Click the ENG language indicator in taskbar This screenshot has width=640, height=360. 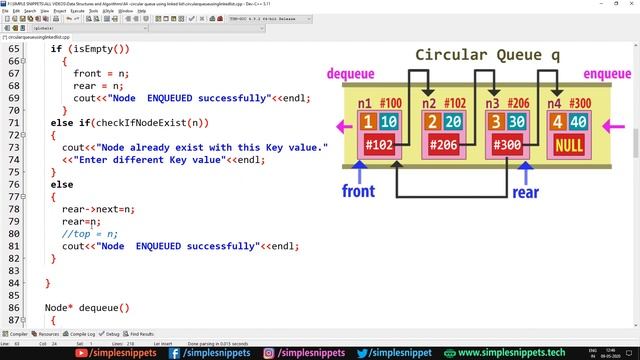(x=593, y=353)
